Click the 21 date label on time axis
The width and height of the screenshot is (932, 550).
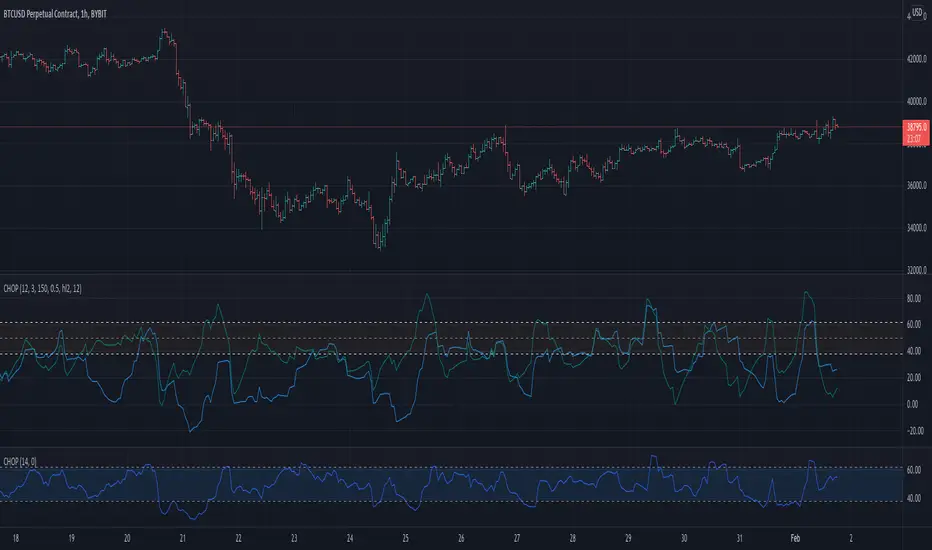tap(182, 538)
